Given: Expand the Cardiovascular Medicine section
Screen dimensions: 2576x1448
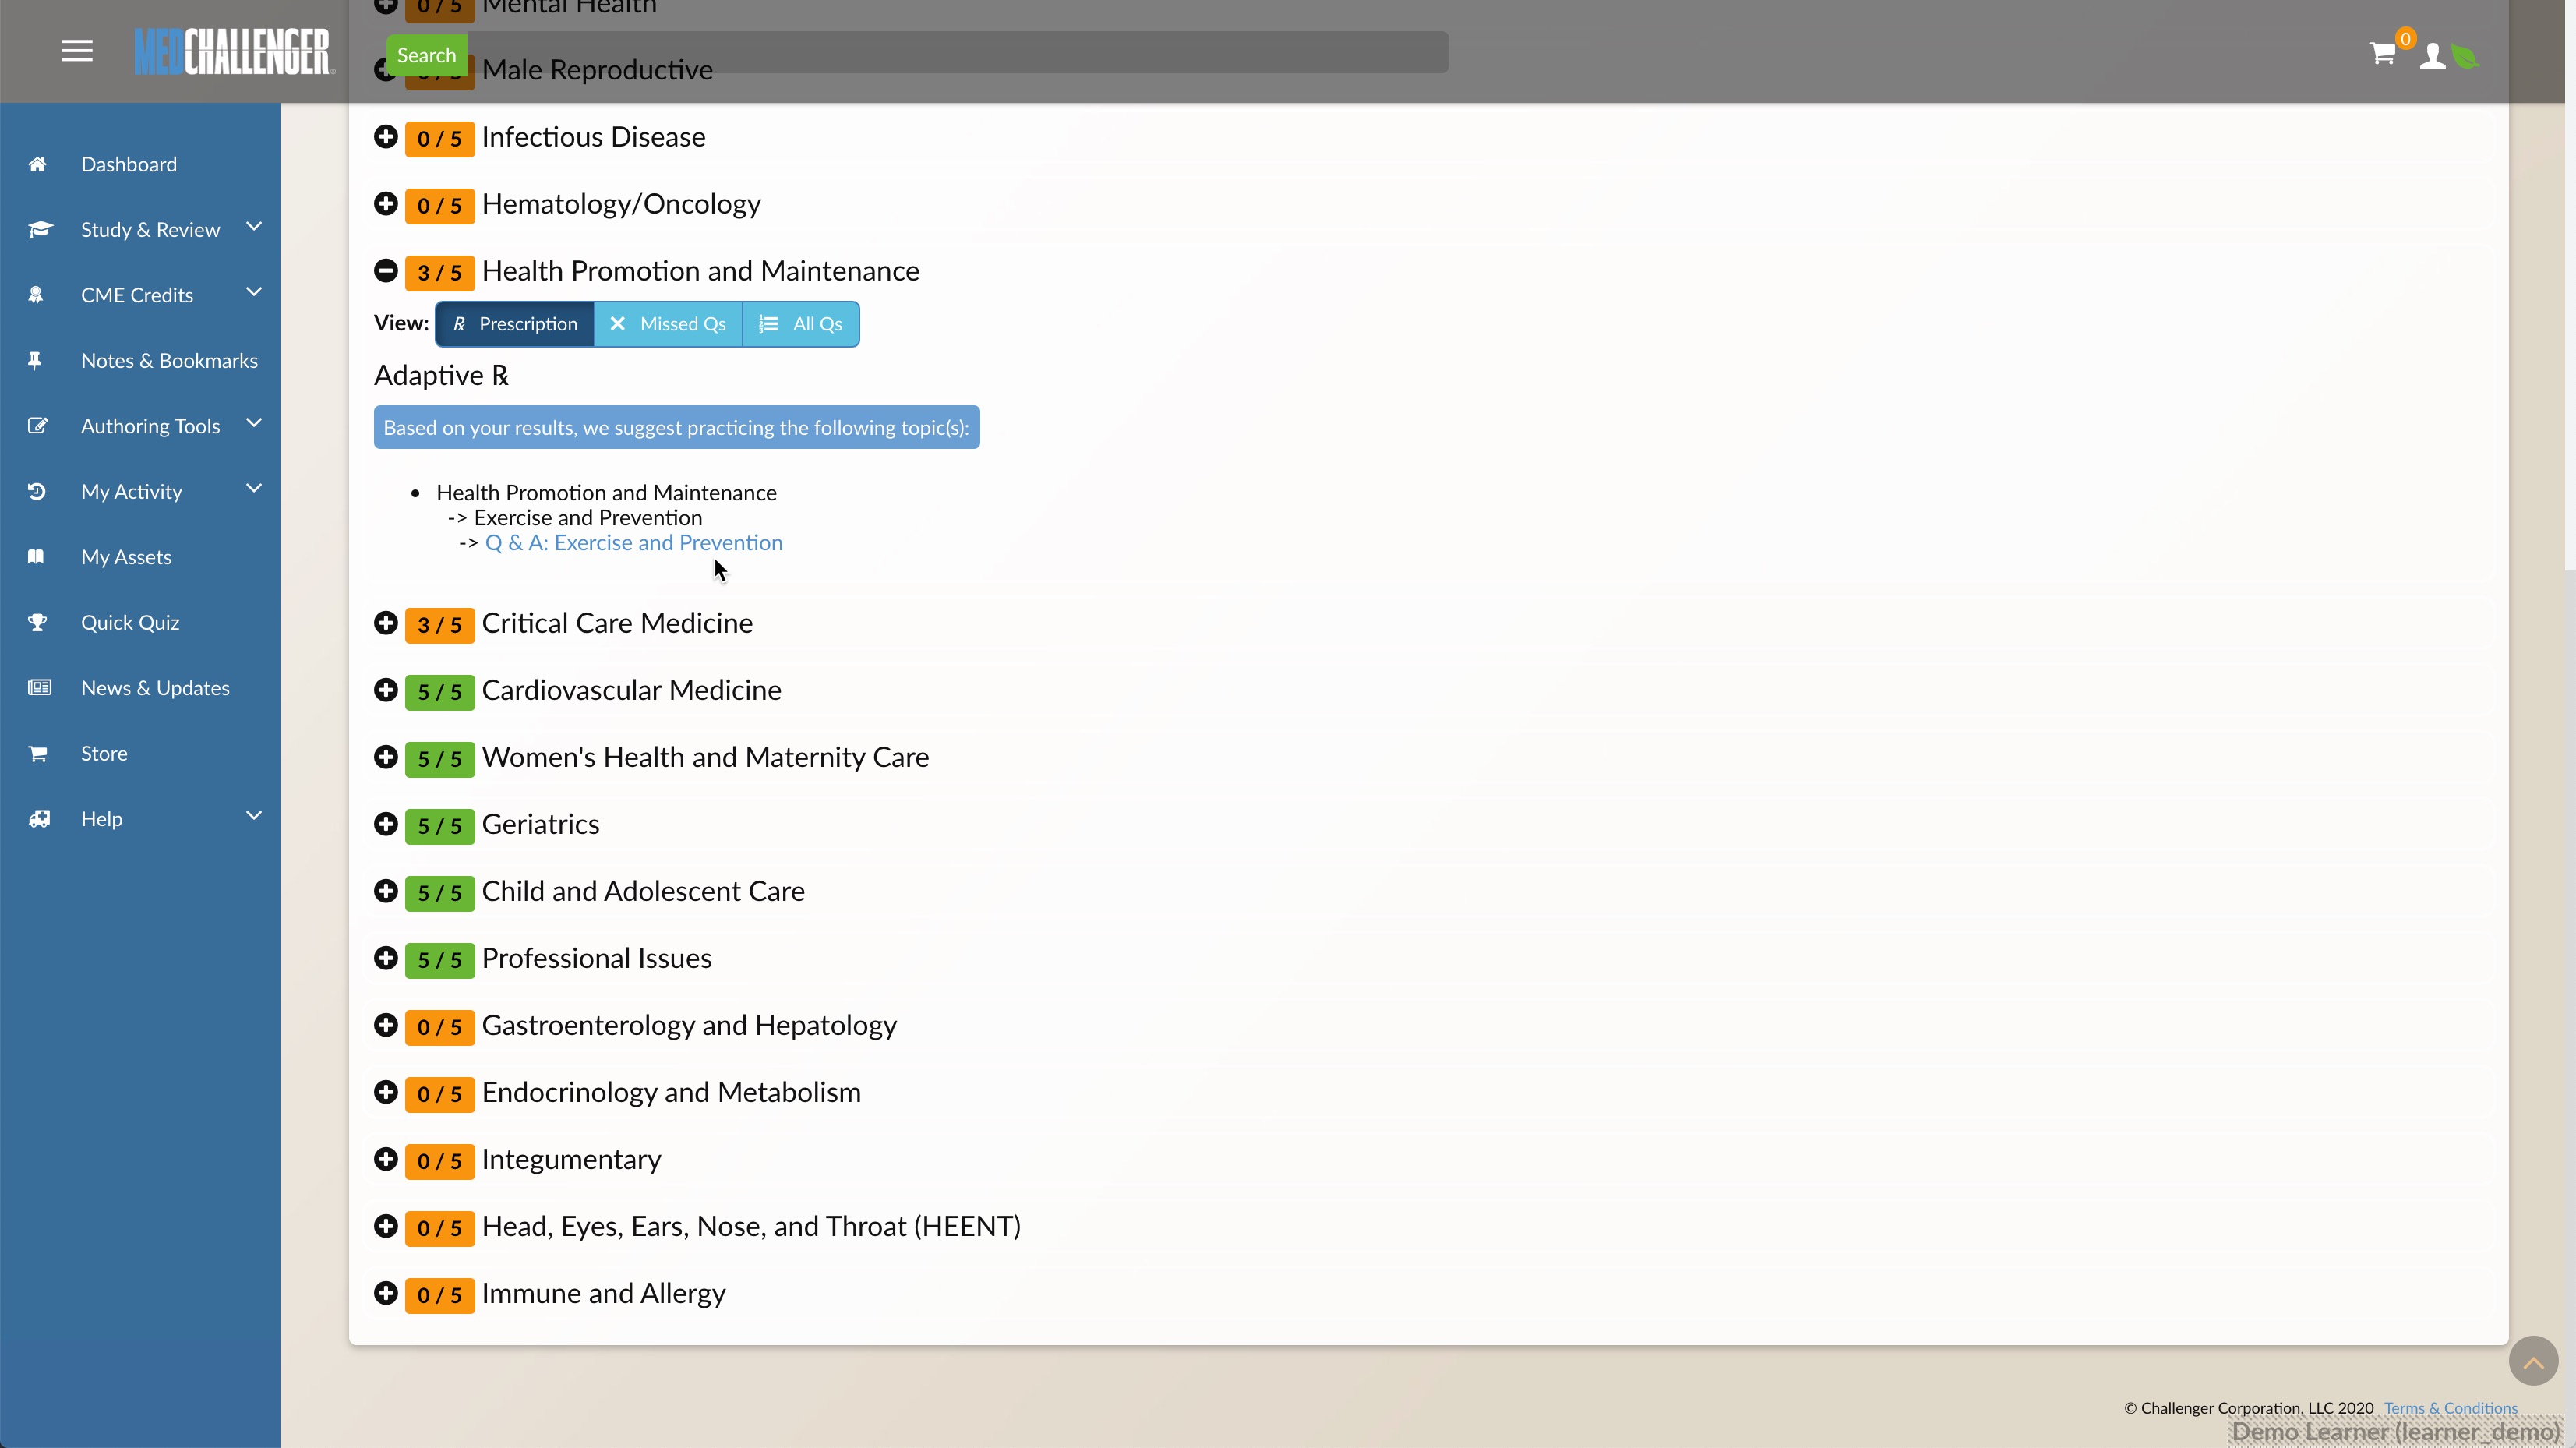Looking at the screenshot, I should (386, 690).
